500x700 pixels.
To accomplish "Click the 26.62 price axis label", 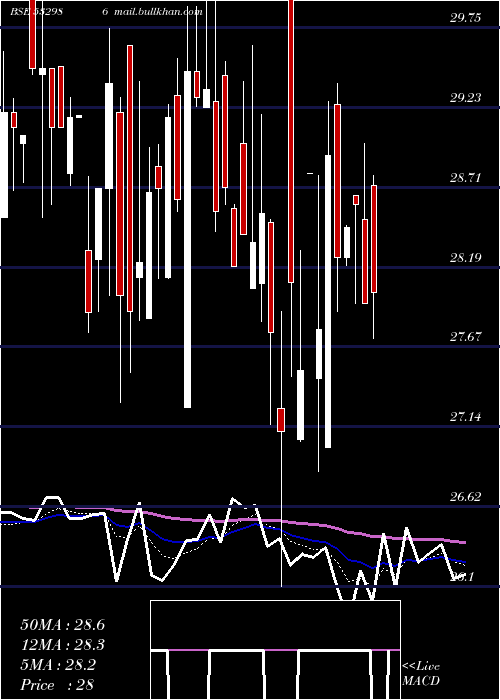I will [x=466, y=497].
